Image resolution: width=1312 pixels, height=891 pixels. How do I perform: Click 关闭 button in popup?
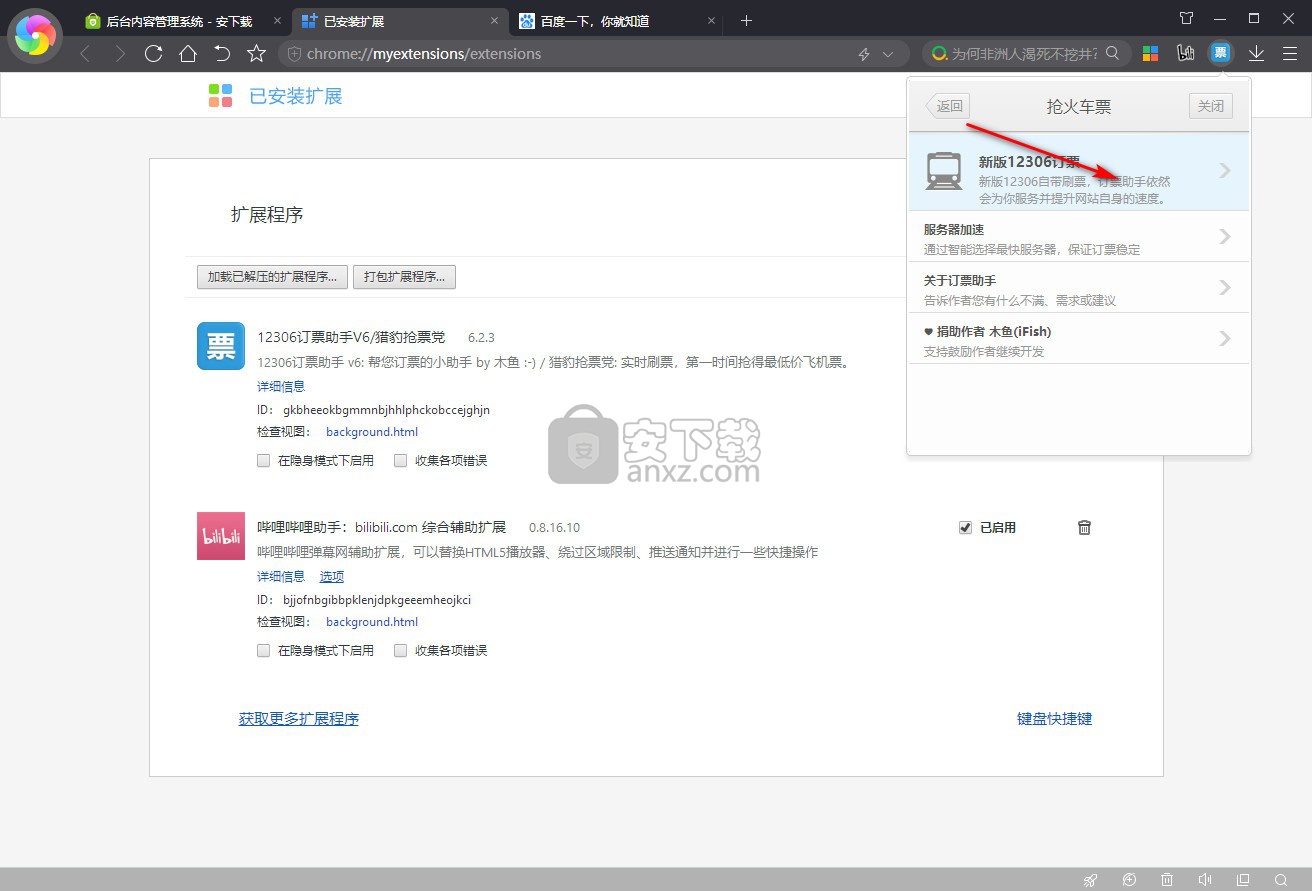click(x=1211, y=106)
